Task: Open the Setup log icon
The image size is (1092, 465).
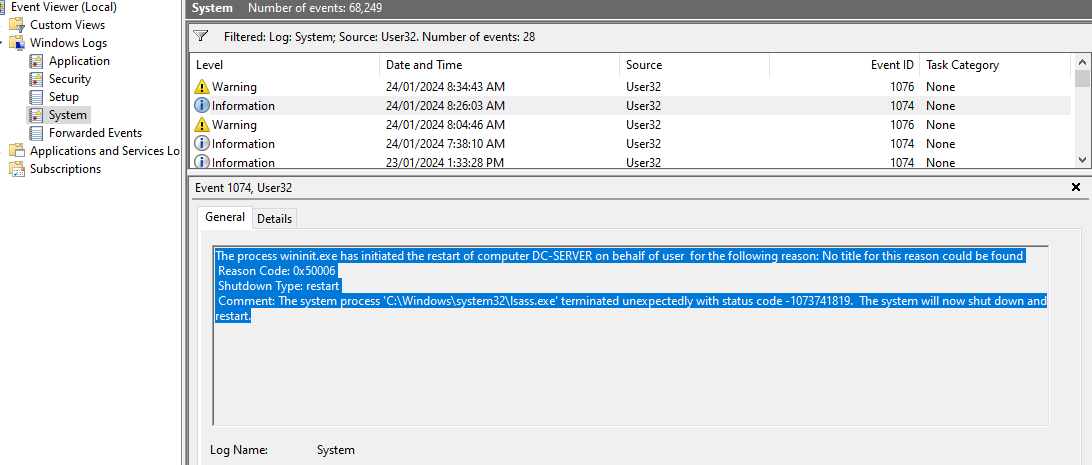Action: [36, 97]
